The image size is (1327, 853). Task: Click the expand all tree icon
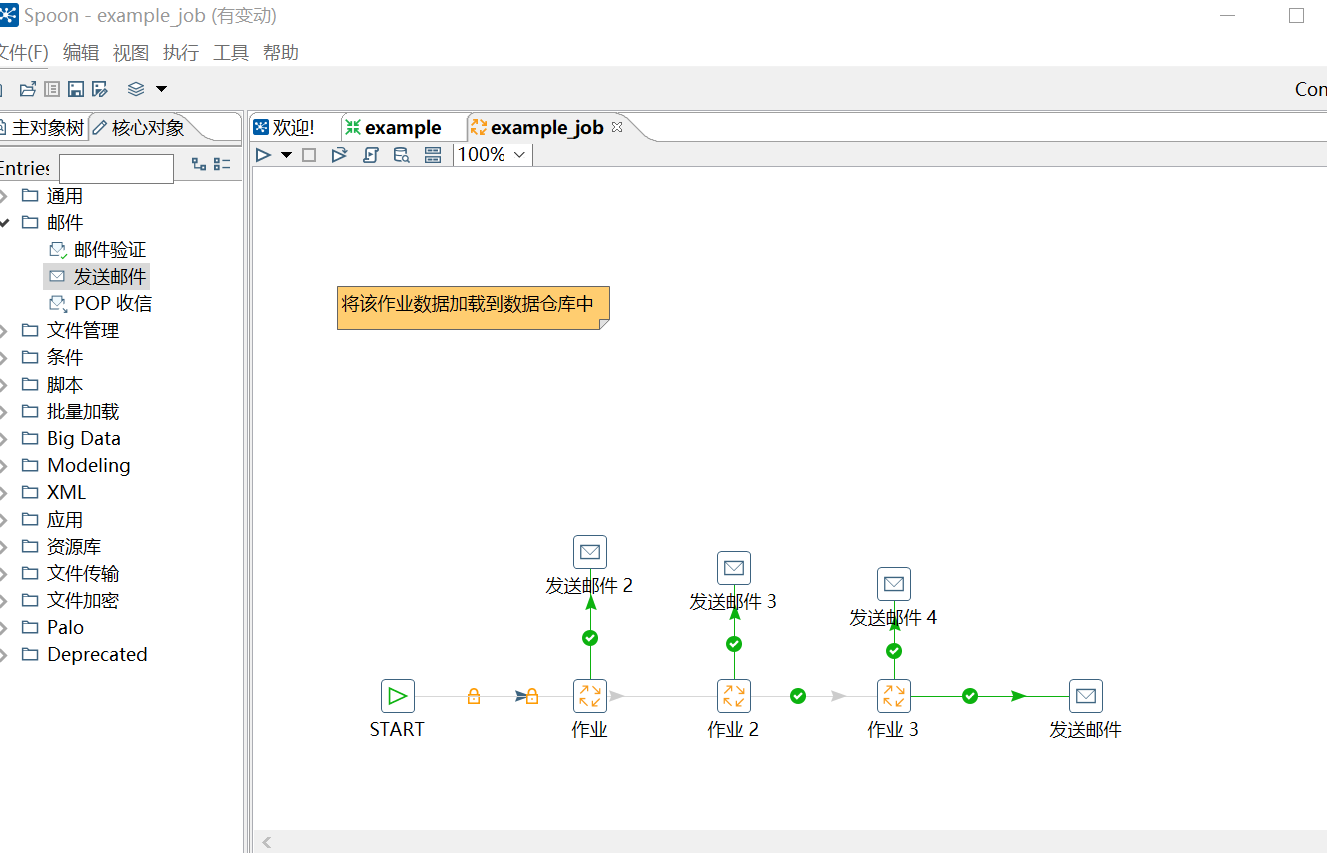click(199, 164)
